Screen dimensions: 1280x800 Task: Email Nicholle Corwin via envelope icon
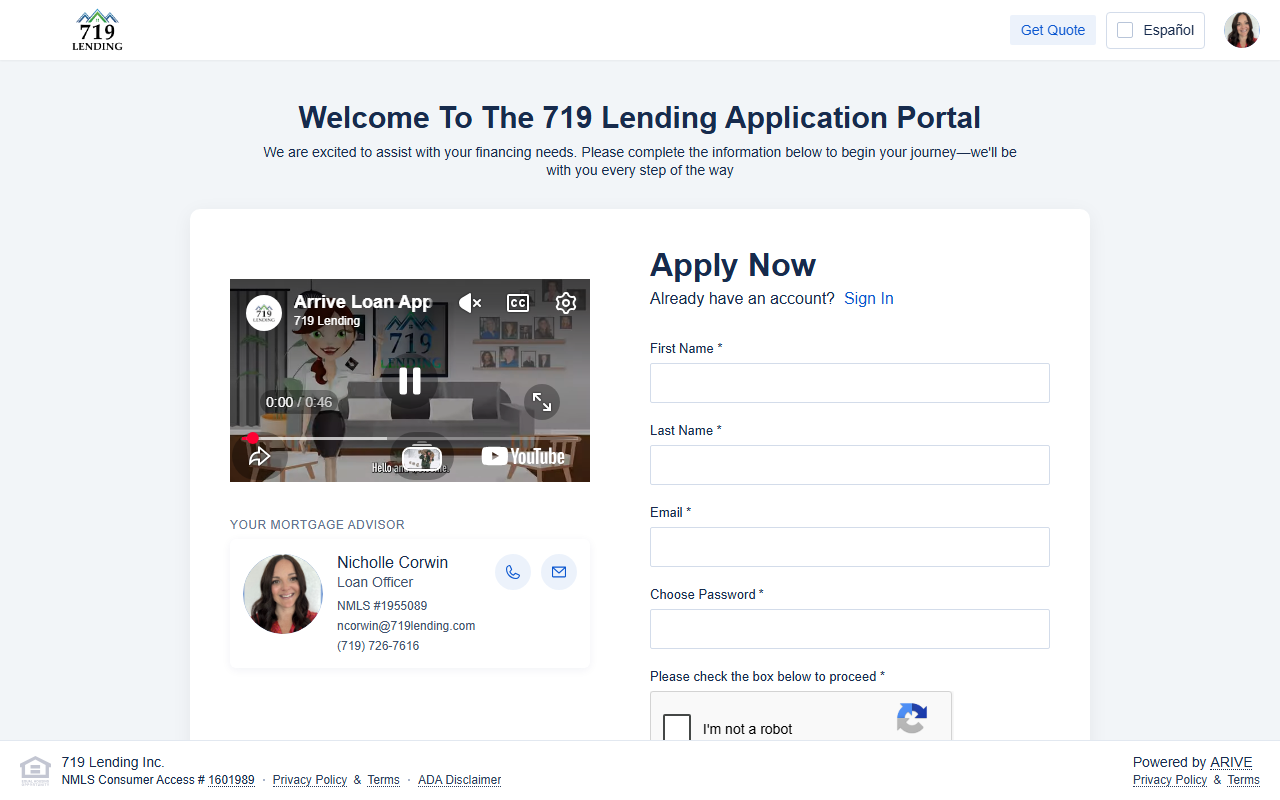559,572
